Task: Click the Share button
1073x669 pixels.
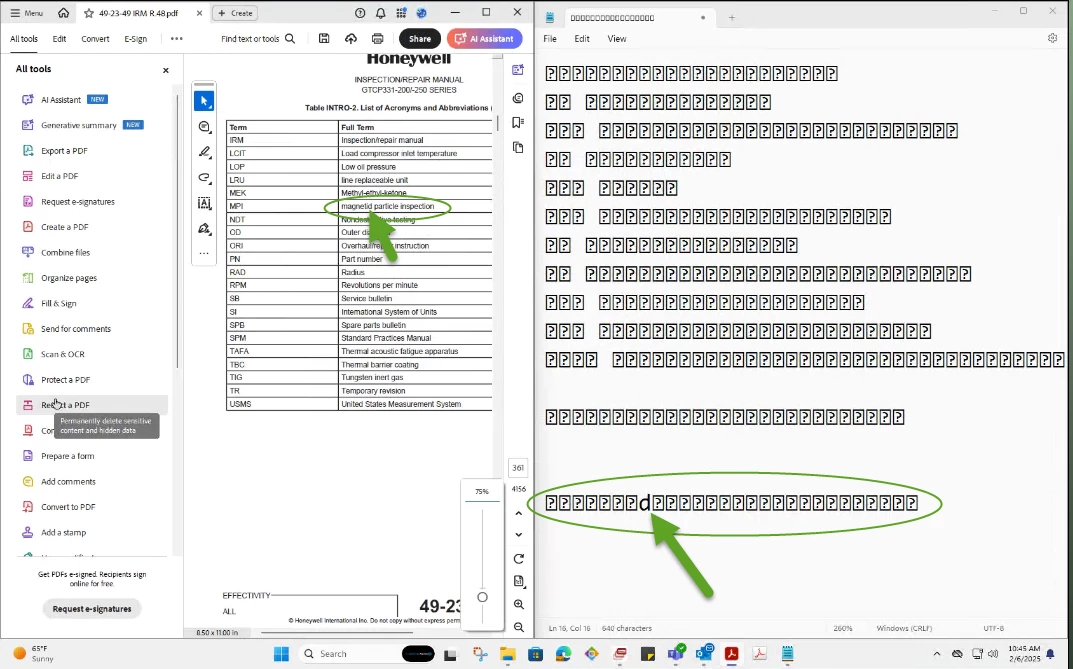Action: pyautogui.click(x=419, y=39)
